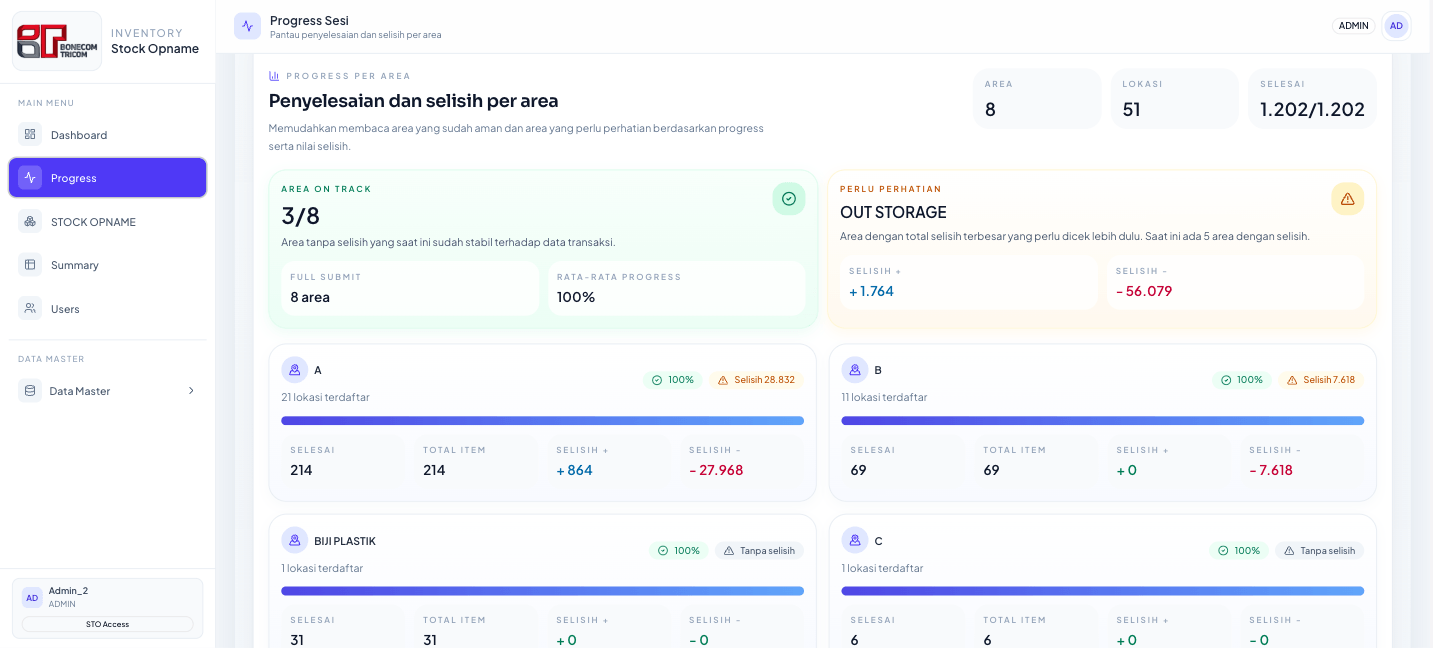
Task: Go to the Summary menu item
Action: click(108, 265)
